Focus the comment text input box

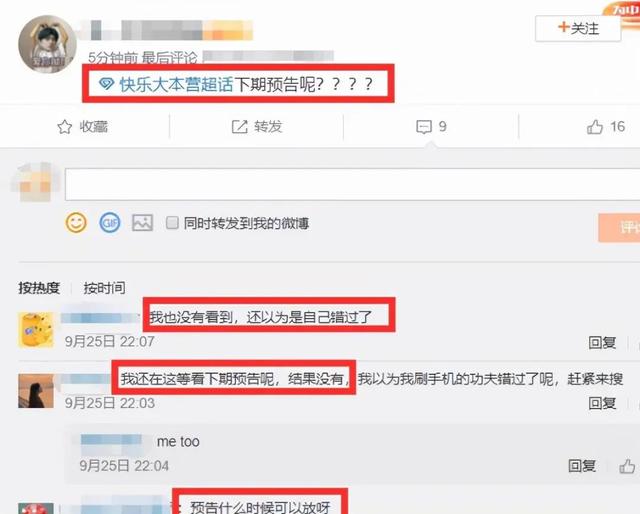point(352,184)
